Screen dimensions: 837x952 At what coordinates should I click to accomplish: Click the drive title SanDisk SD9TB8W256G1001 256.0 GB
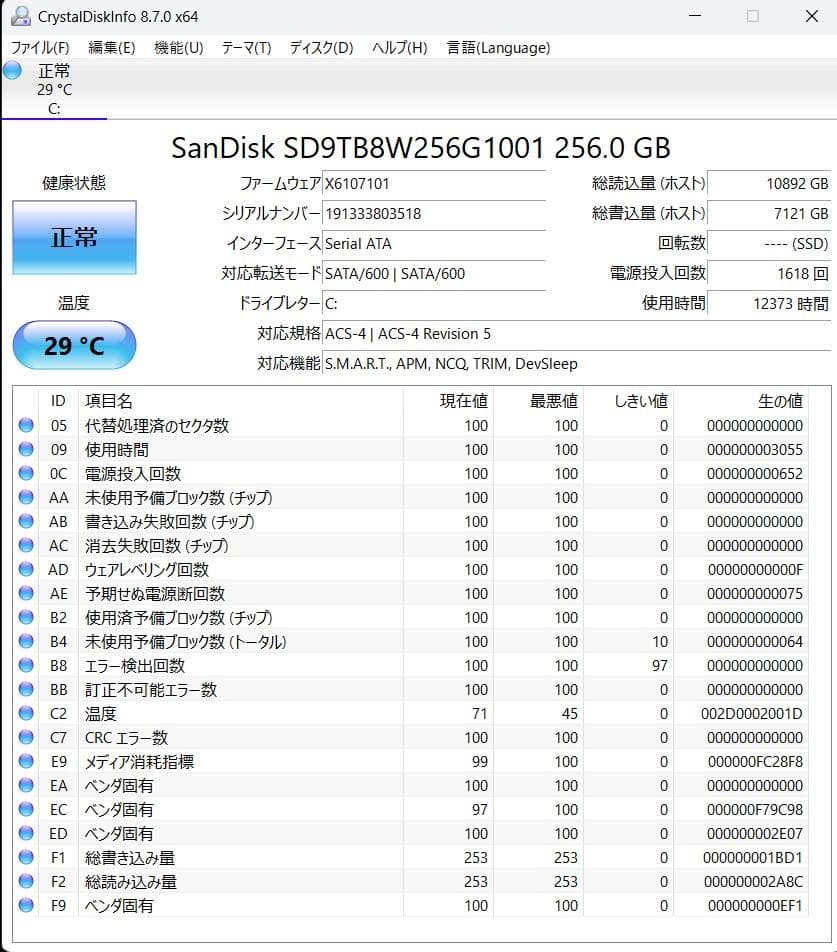click(x=421, y=148)
